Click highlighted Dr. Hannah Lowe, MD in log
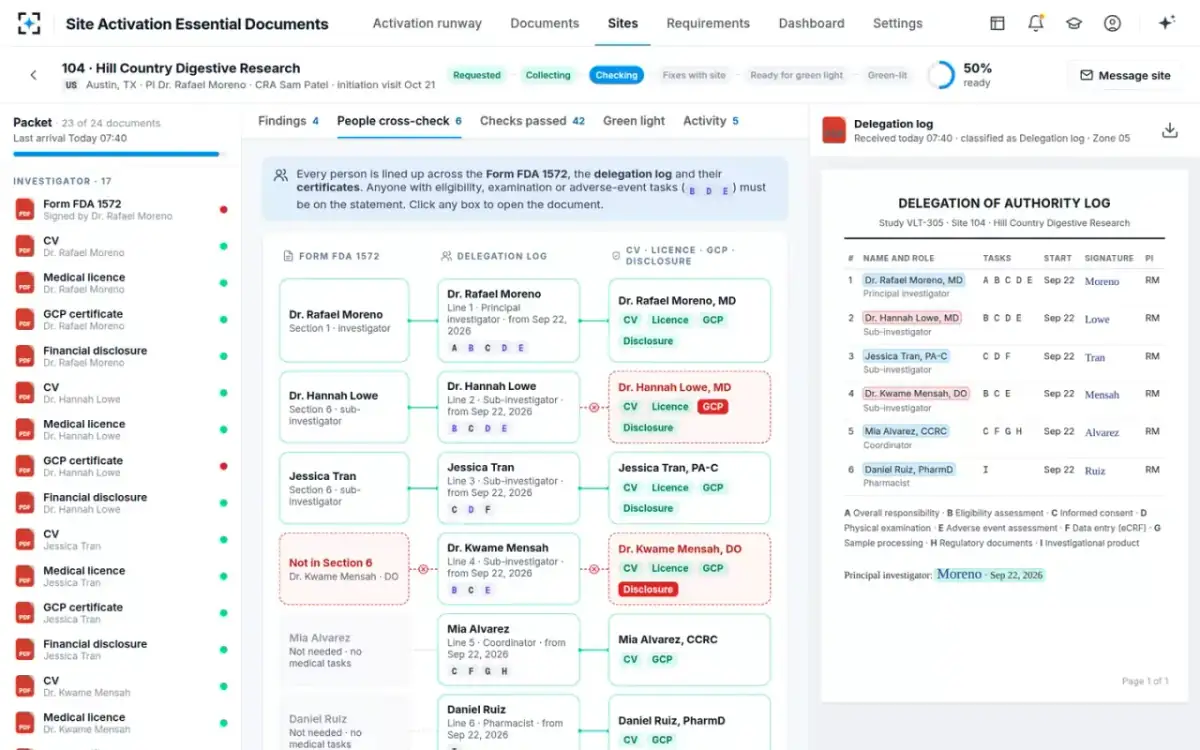 click(911, 318)
